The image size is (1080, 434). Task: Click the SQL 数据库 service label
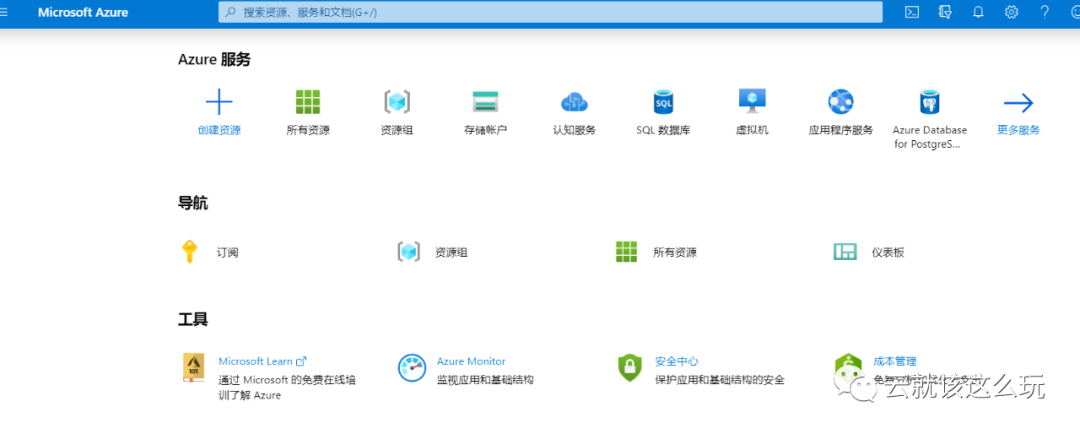pos(663,130)
